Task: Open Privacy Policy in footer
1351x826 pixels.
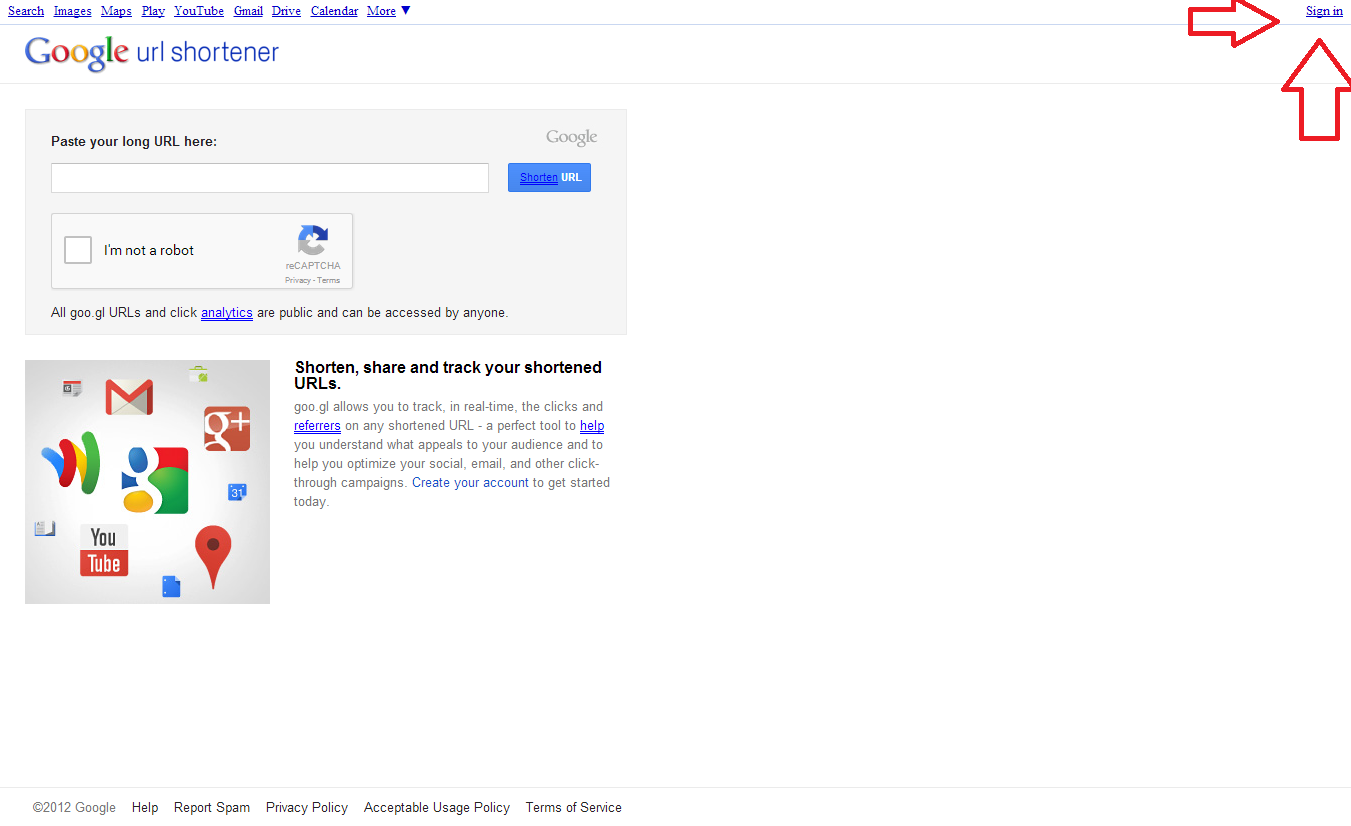Action: point(307,808)
